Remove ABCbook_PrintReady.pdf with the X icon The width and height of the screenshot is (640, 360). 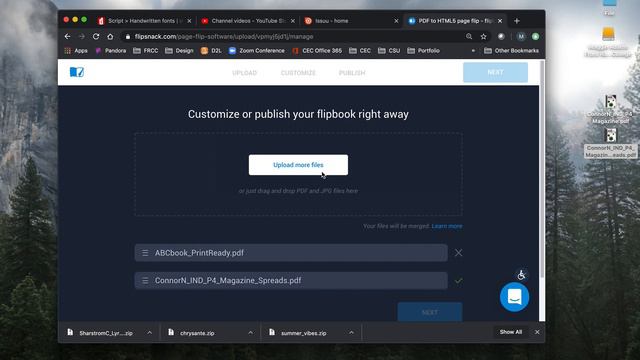458,253
